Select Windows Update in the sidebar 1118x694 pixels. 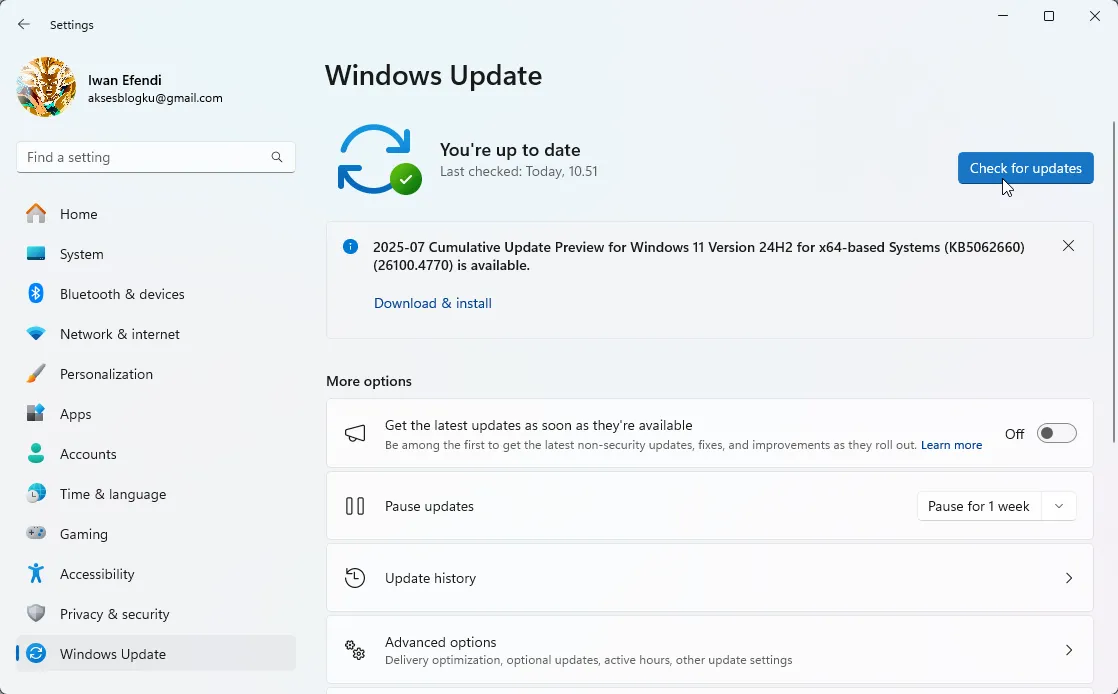tap(112, 654)
